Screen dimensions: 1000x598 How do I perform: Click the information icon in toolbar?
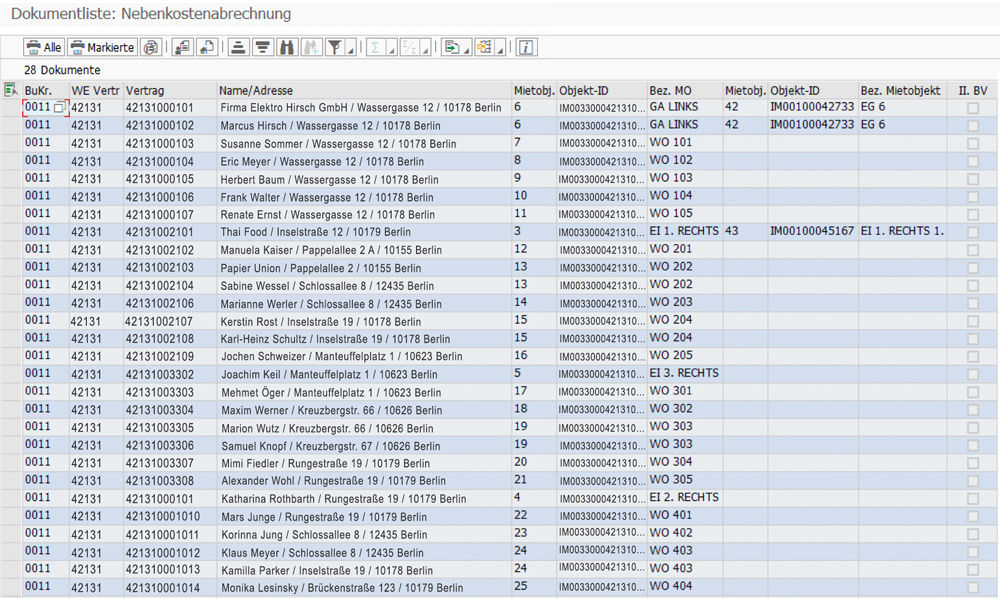526,47
